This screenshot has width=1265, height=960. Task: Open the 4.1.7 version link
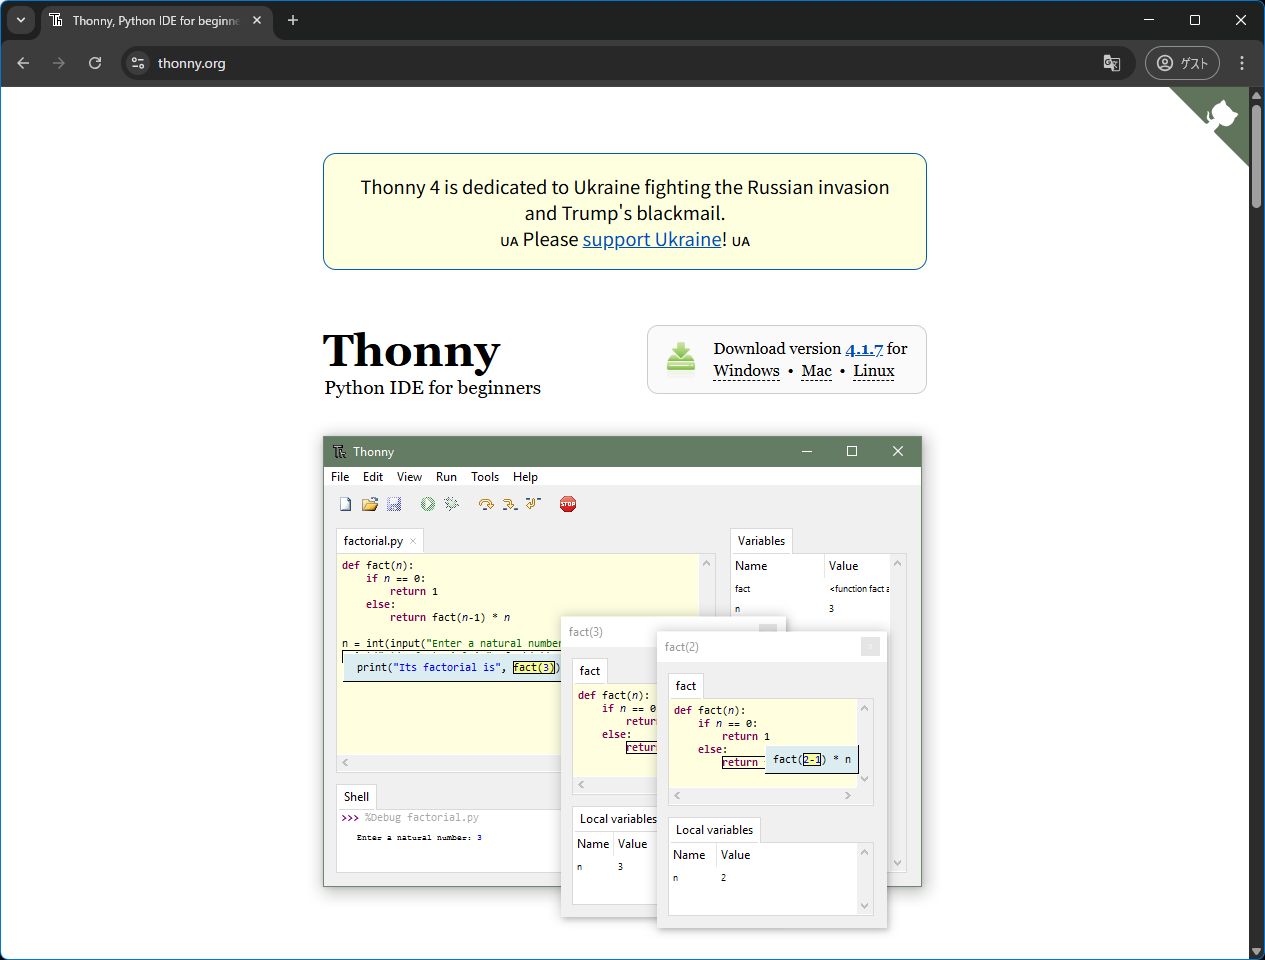(864, 349)
